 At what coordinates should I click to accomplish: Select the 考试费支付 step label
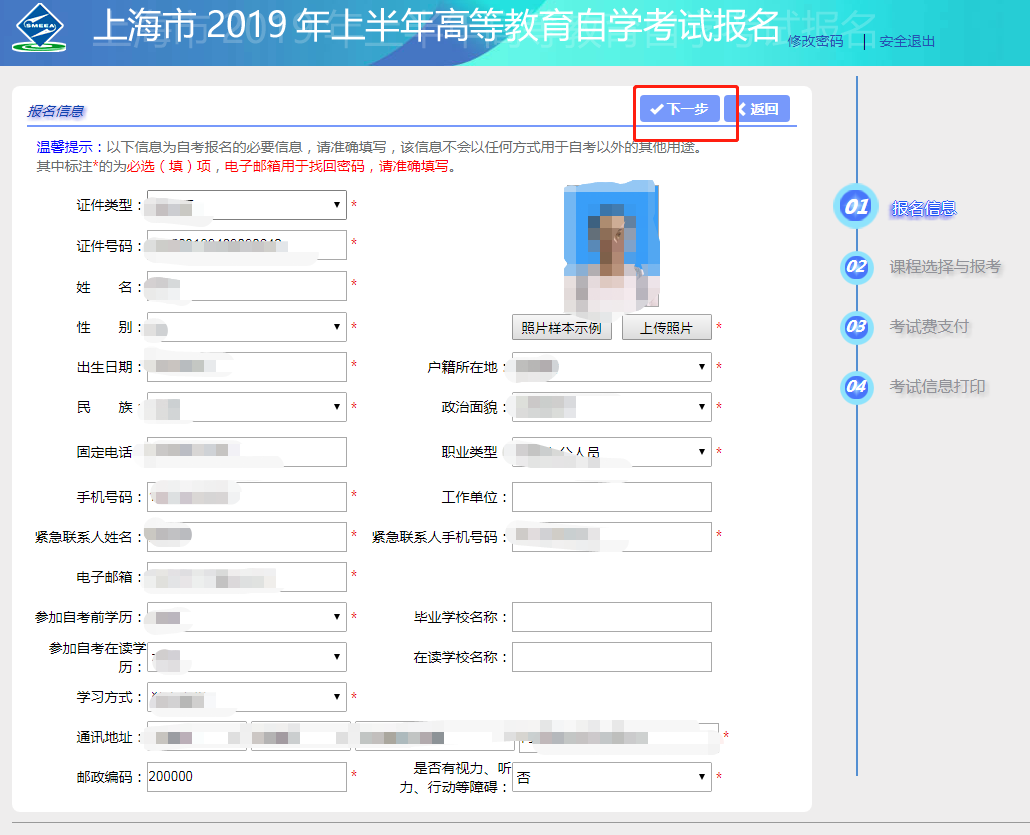tap(929, 327)
